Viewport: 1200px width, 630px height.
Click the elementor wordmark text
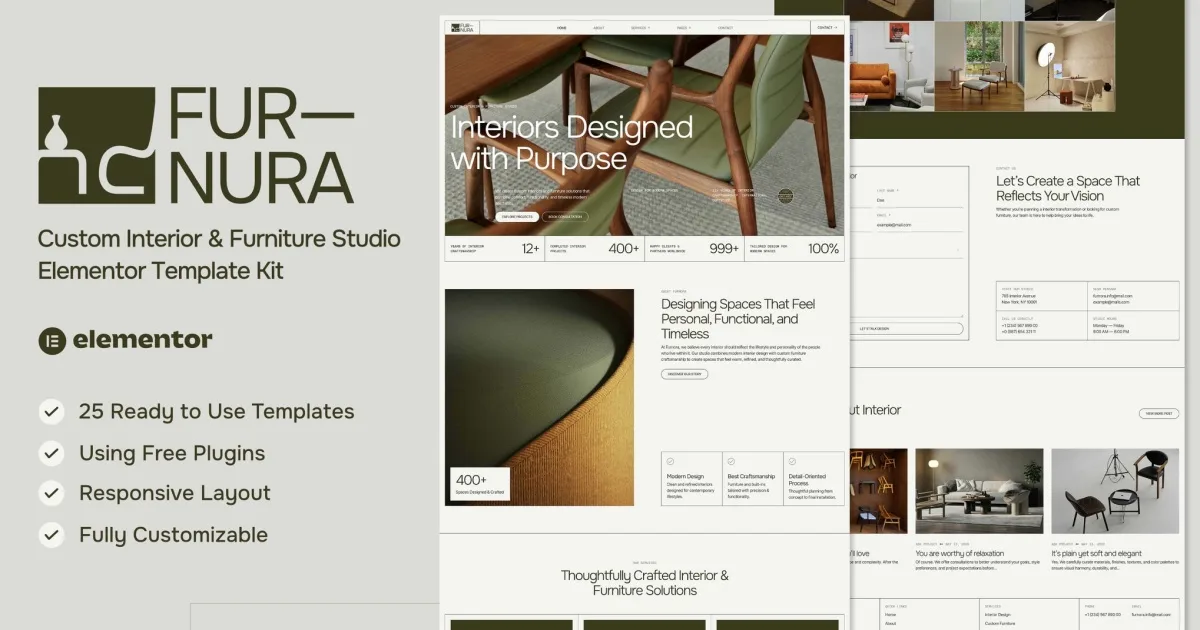point(143,340)
